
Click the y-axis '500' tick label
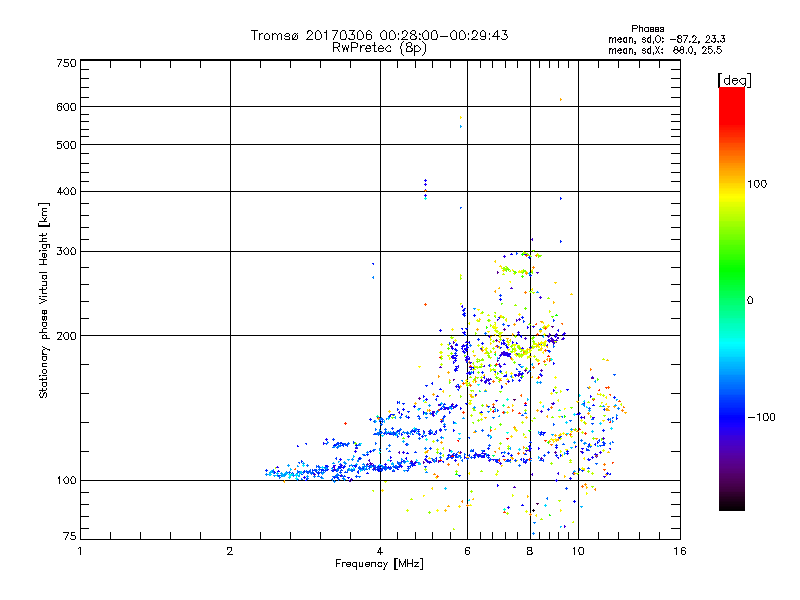pyautogui.click(x=66, y=145)
